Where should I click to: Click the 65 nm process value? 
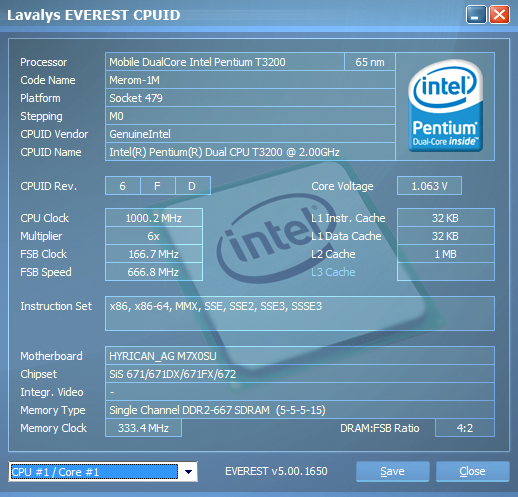click(370, 62)
